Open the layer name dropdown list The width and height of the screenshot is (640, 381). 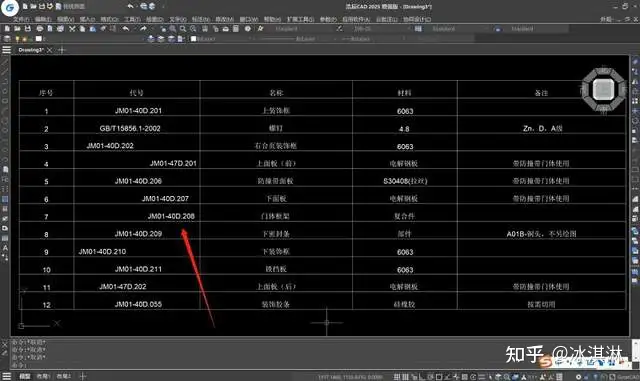pyautogui.click(x=90, y=39)
